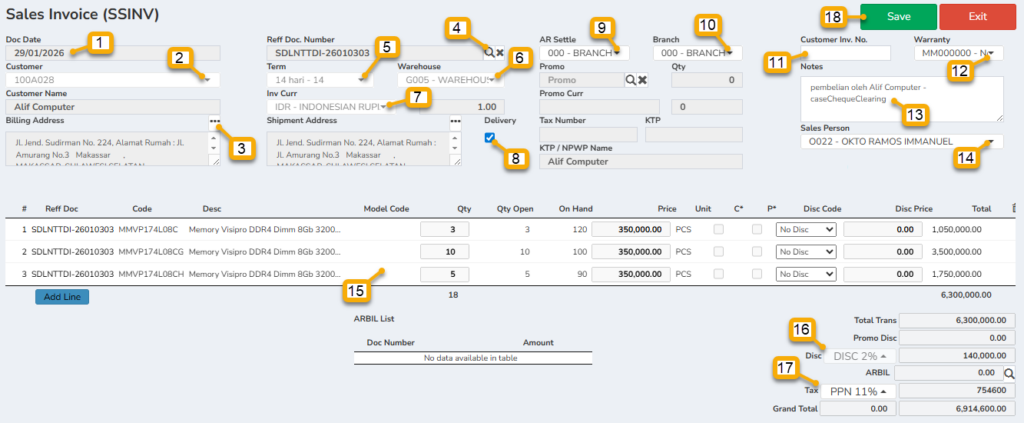Expand the AR Settle dropdown

tap(617, 52)
